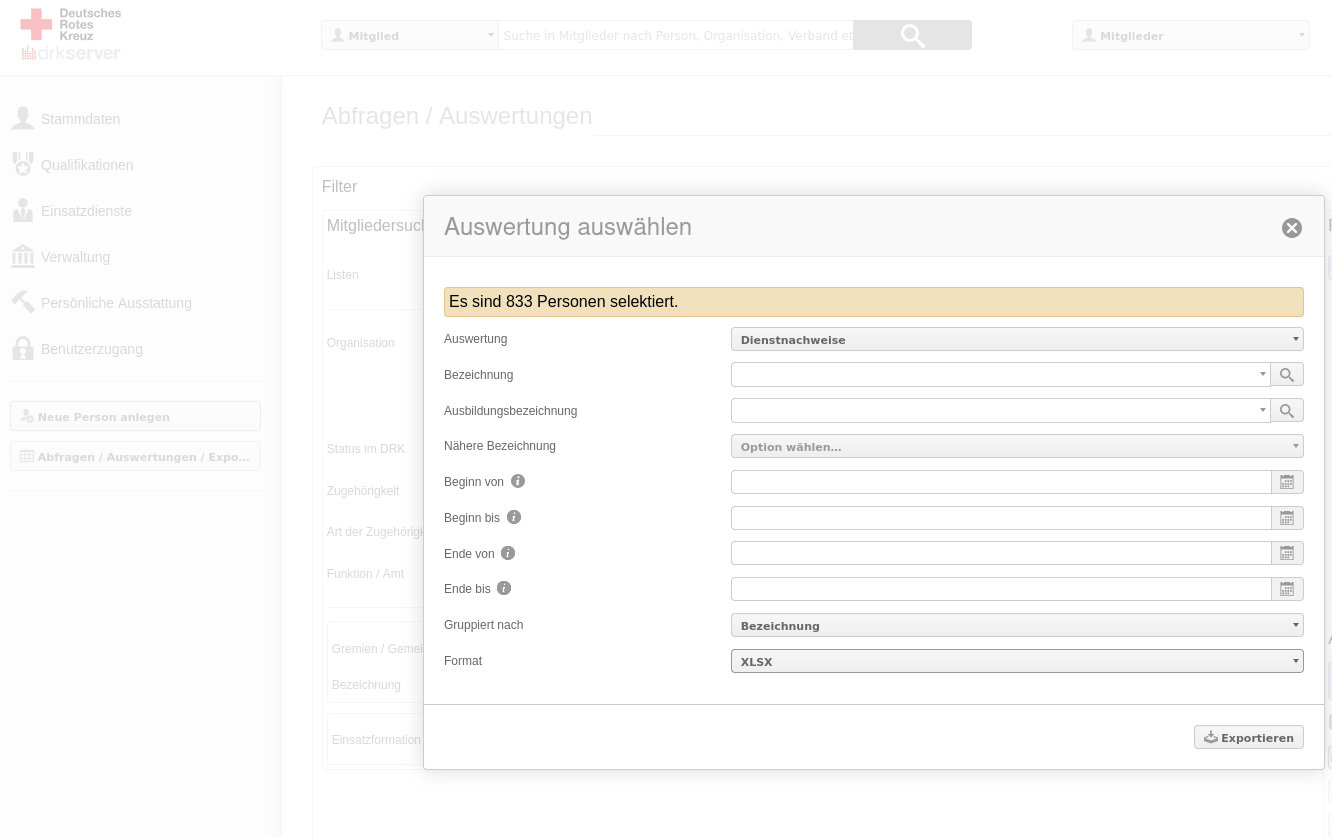Click the search icon beside Bezeichnung field
Screen dimensions: 1332x838
pyautogui.click(x=1287, y=375)
